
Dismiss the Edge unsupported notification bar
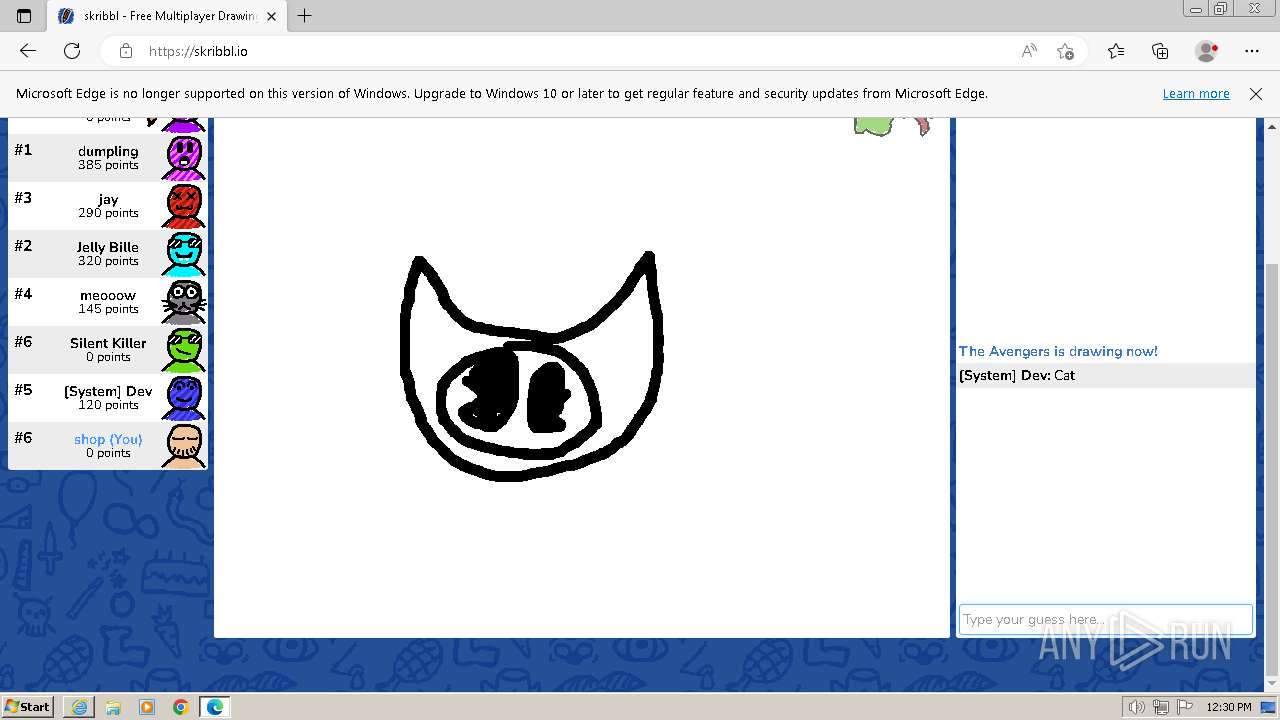pyautogui.click(x=1256, y=93)
